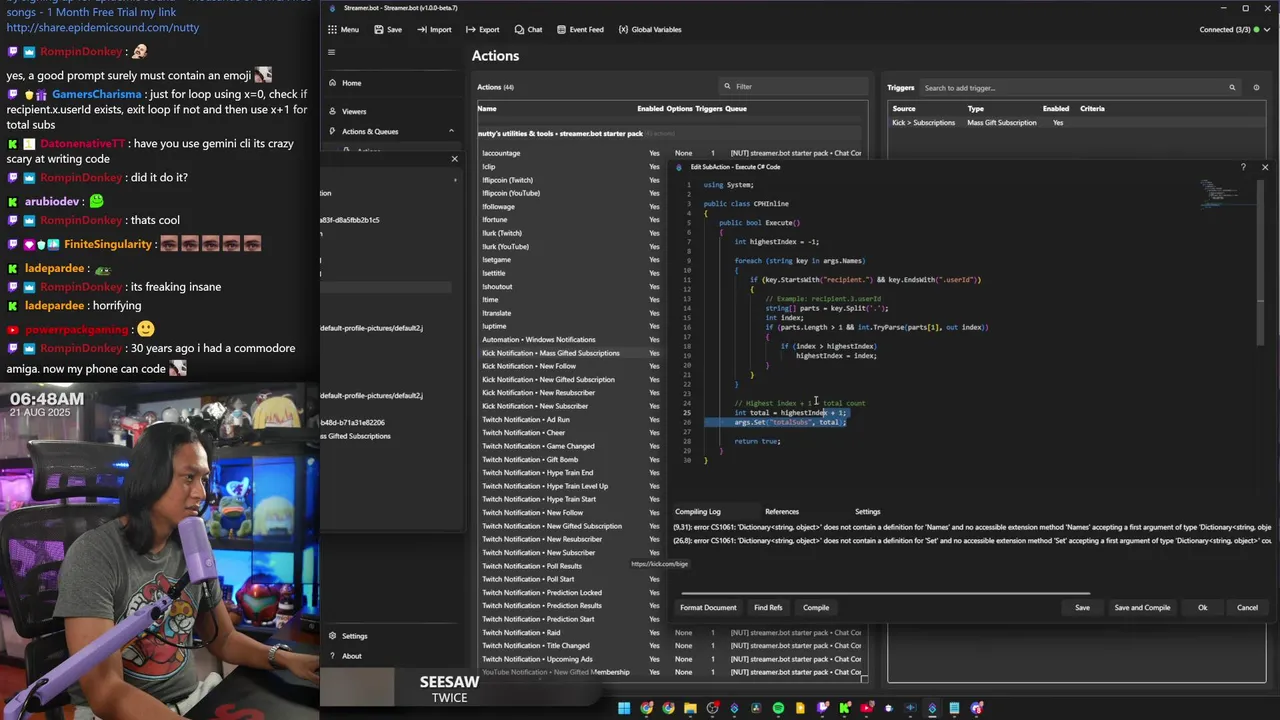
Task: Click the Windows Start button
Action: click(x=624, y=709)
